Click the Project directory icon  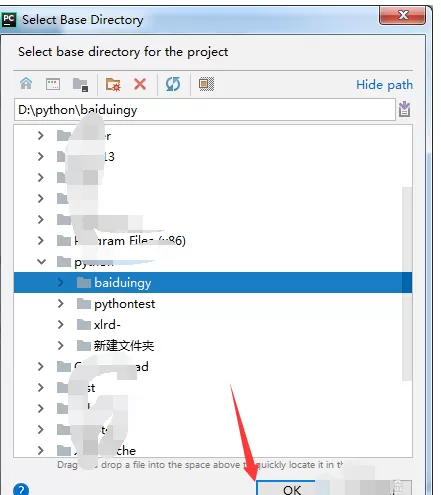[80, 84]
